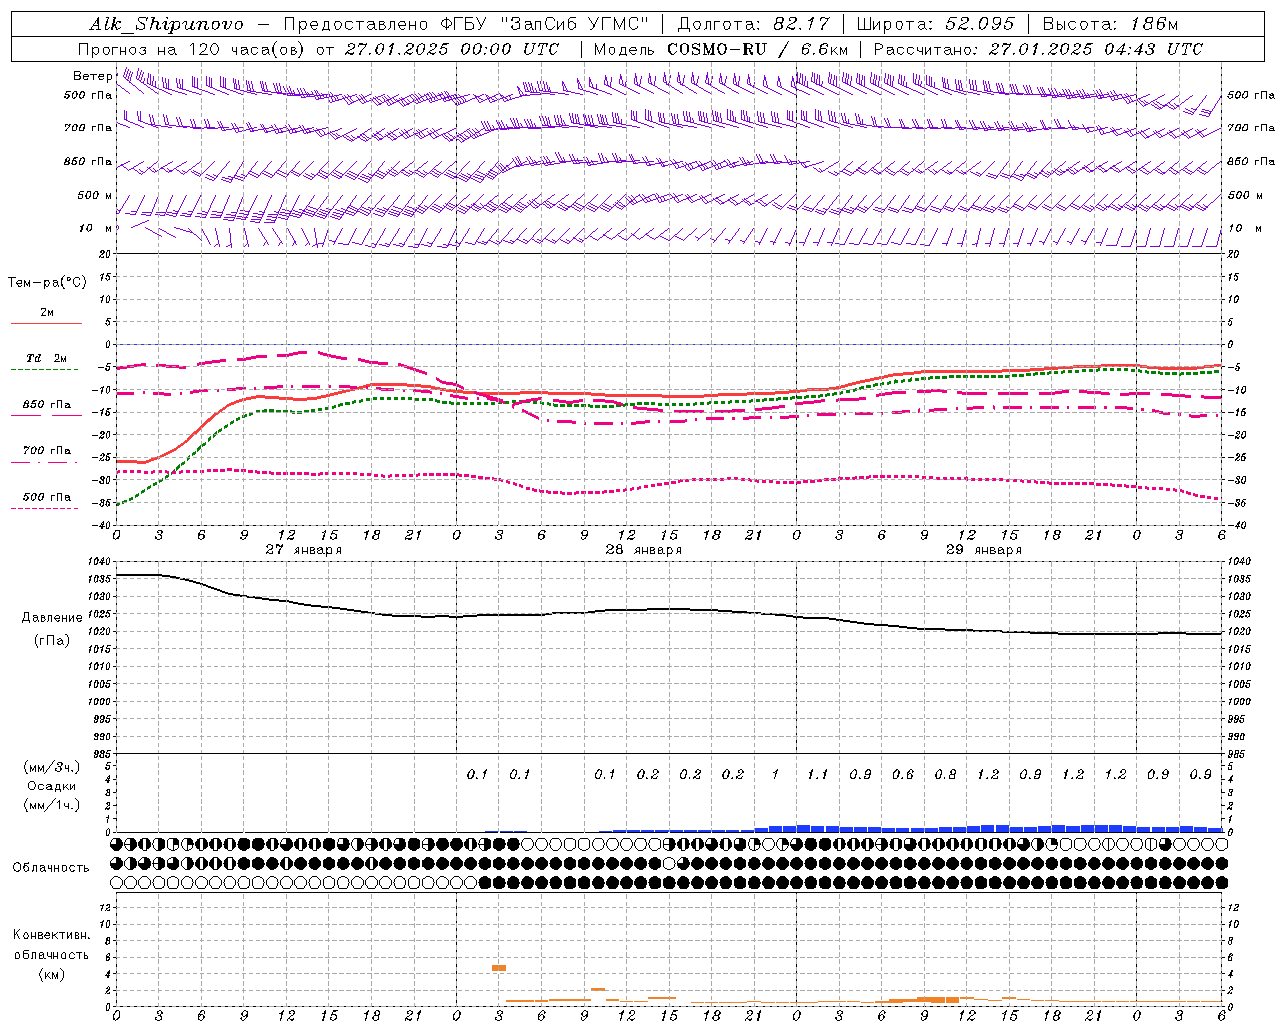The image size is (1280, 1024).
Task: Click Рассчитано: 27.01.2025 04:43 UTC text
Action: (x=1038, y=49)
